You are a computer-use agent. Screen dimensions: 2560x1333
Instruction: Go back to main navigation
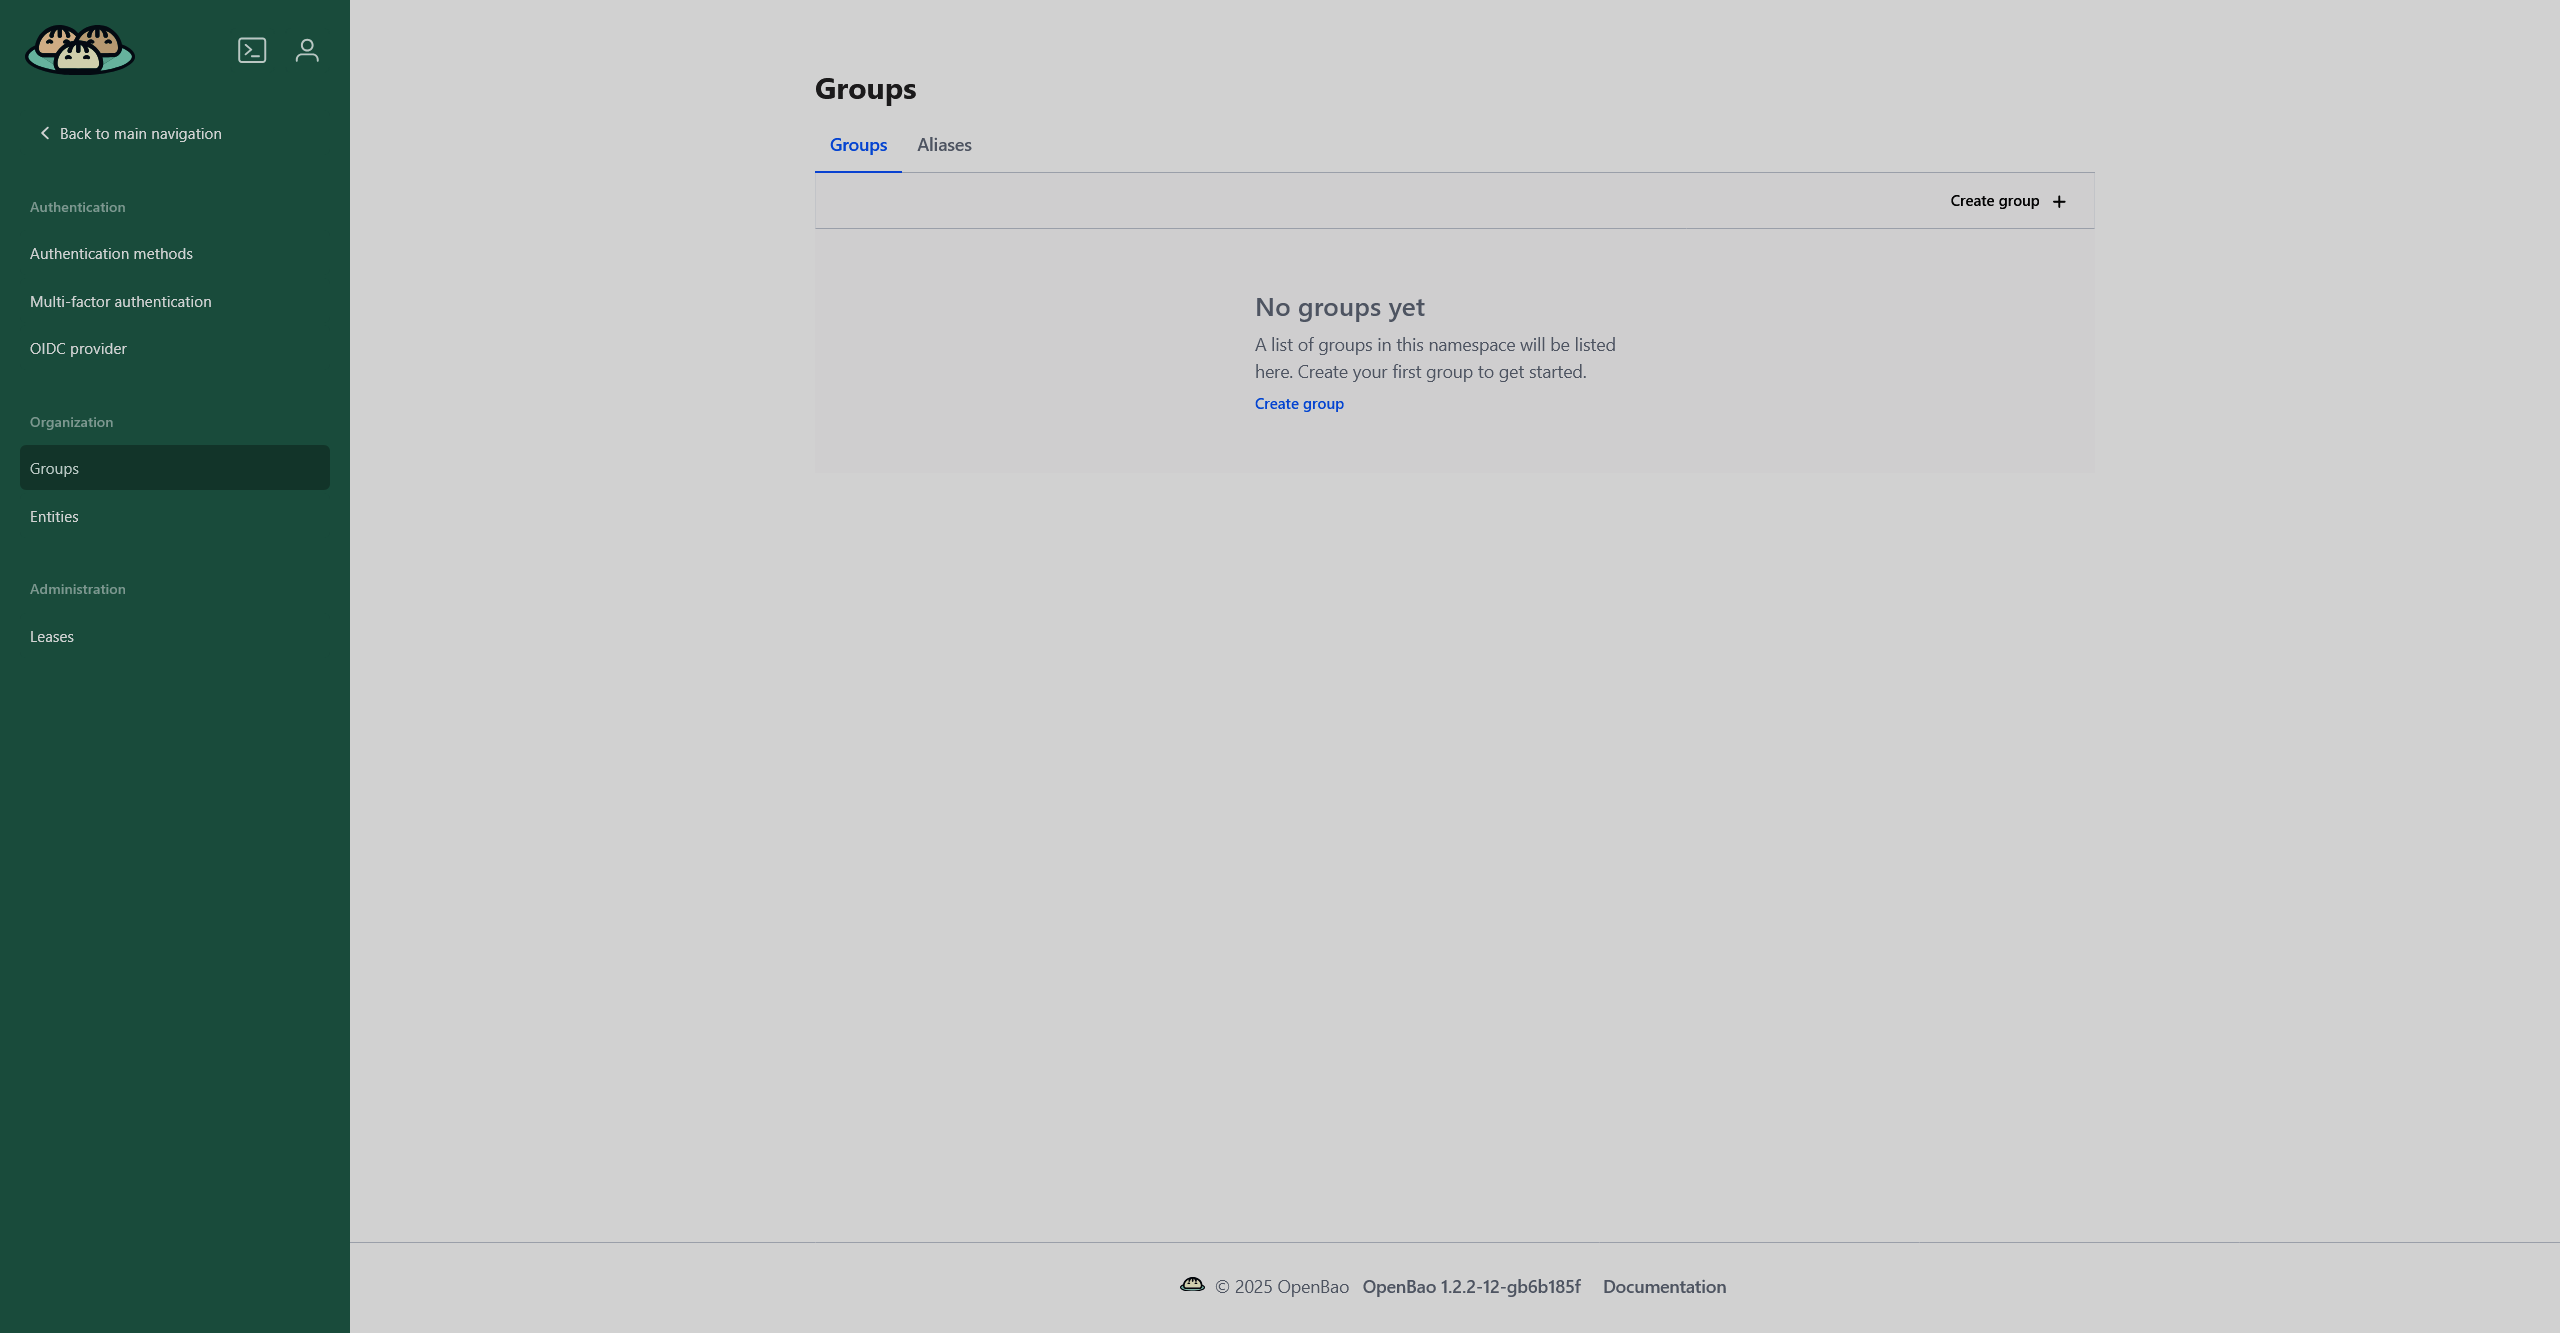pos(140,134)
